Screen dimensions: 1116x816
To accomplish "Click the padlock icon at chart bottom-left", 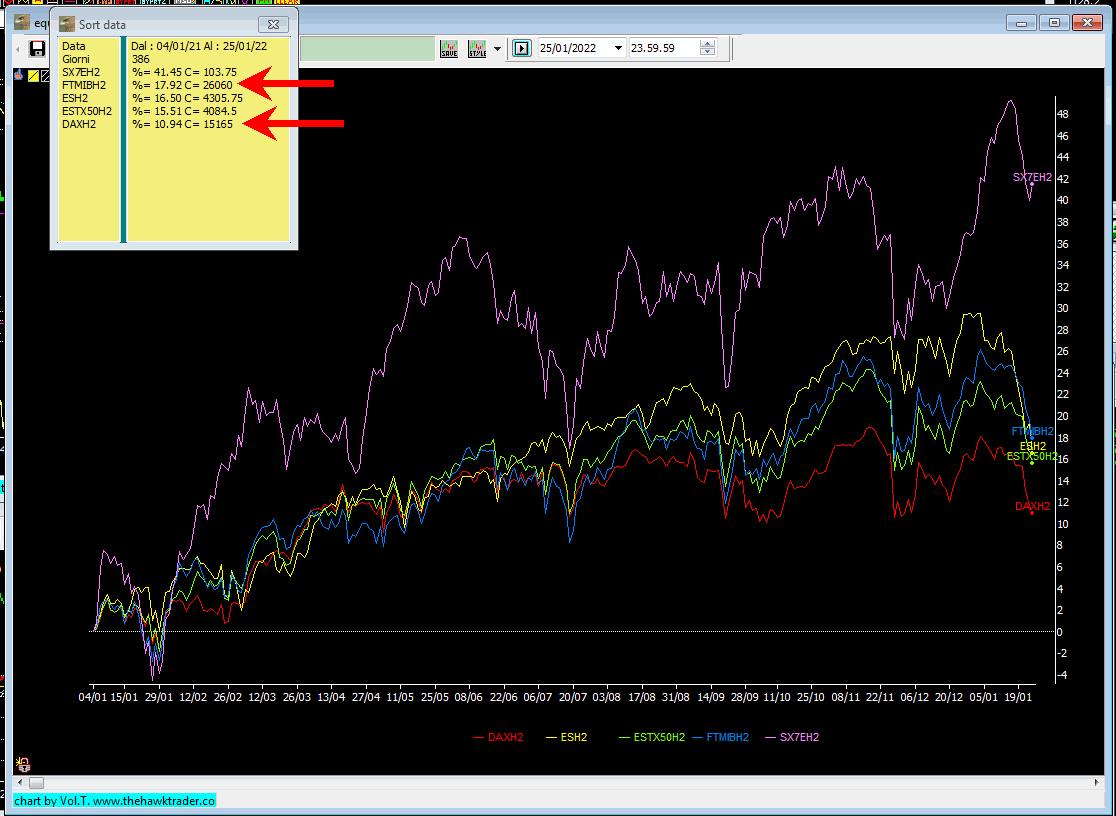I will 23,765.
